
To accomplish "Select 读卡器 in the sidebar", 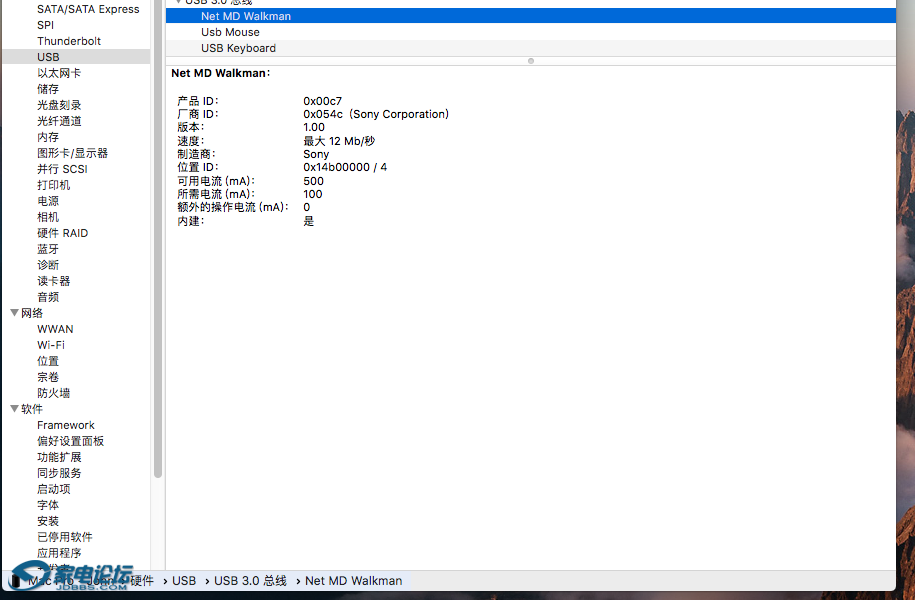I will click(54, 281).
